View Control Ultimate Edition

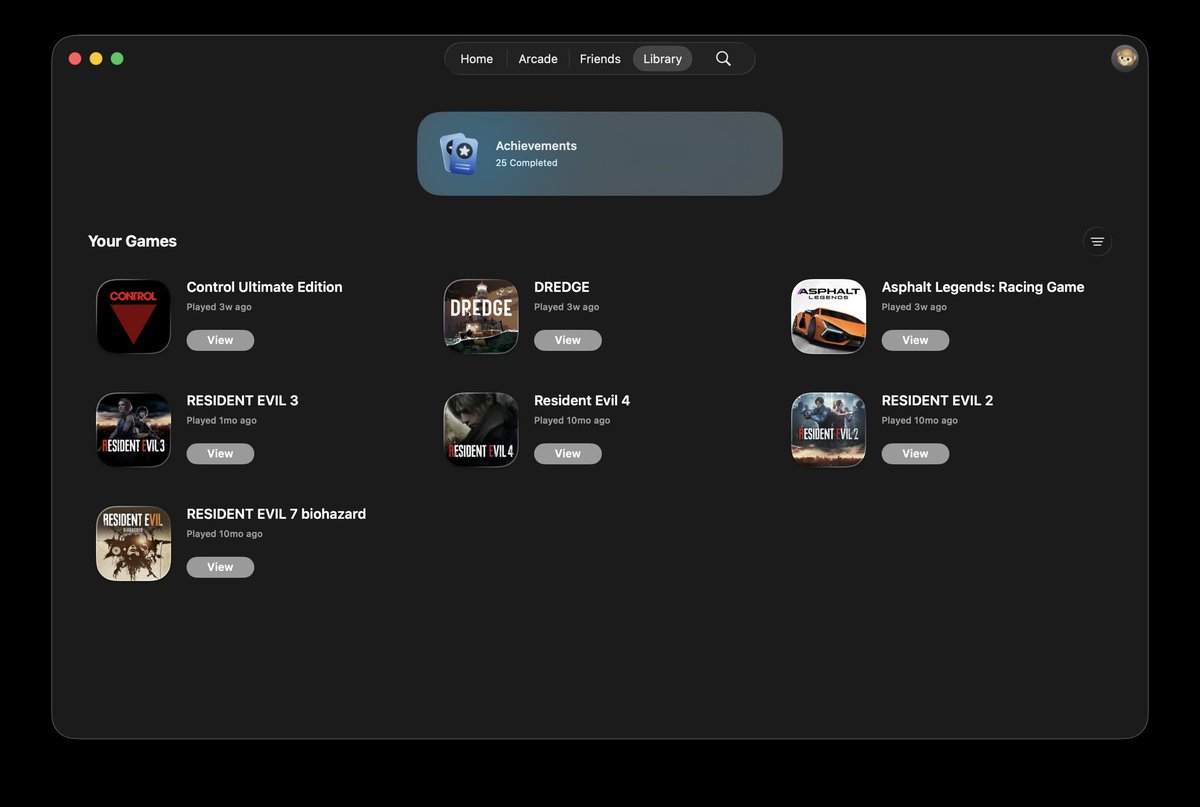[x=220, y=340]
